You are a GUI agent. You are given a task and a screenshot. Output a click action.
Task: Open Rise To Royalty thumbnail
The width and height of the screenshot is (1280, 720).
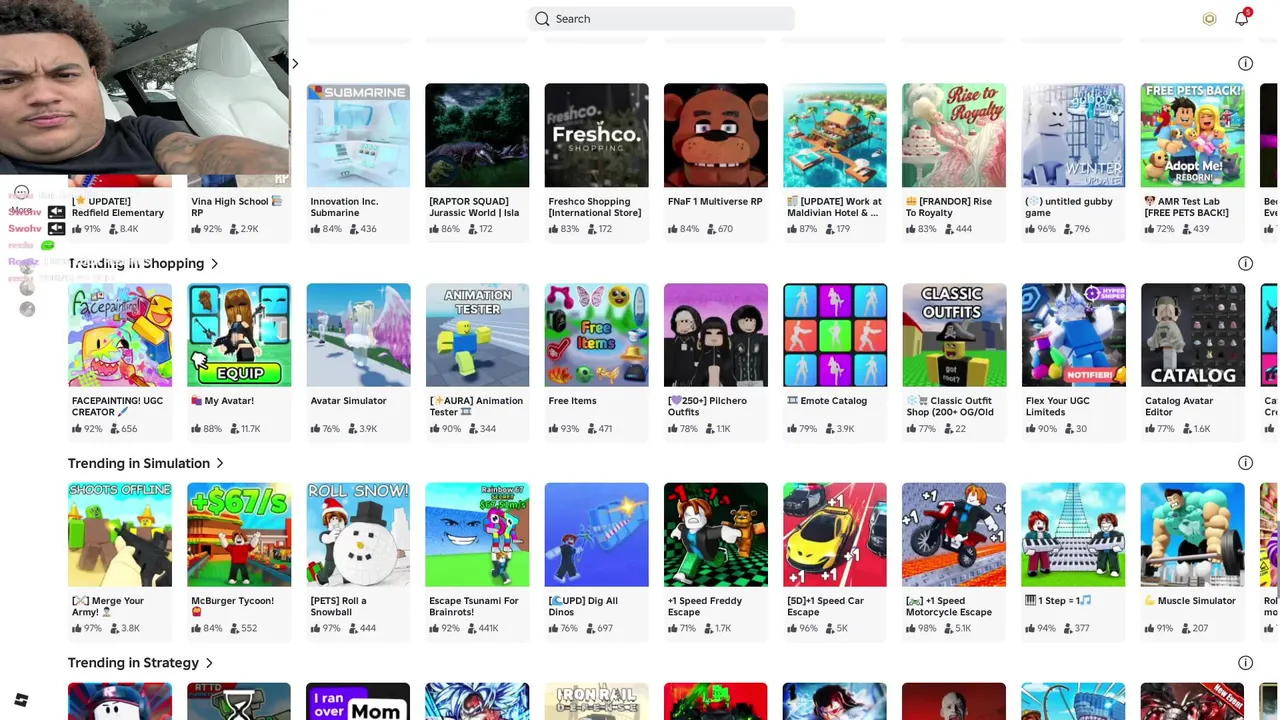pyautogui.click(x=954, y=135)
